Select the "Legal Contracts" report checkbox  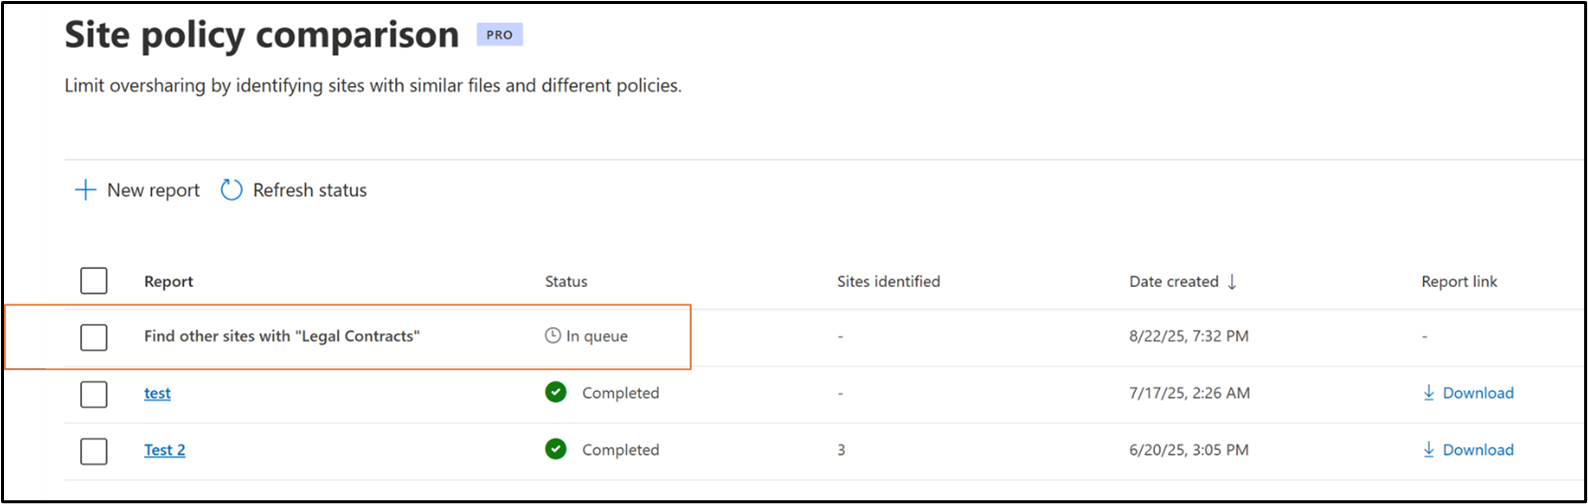tap(94, 337)
